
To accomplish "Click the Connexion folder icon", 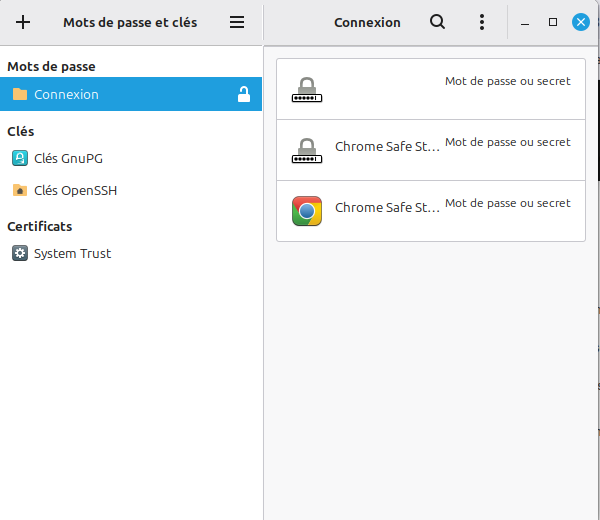I will pyautogui.click(x=20, y=95).
